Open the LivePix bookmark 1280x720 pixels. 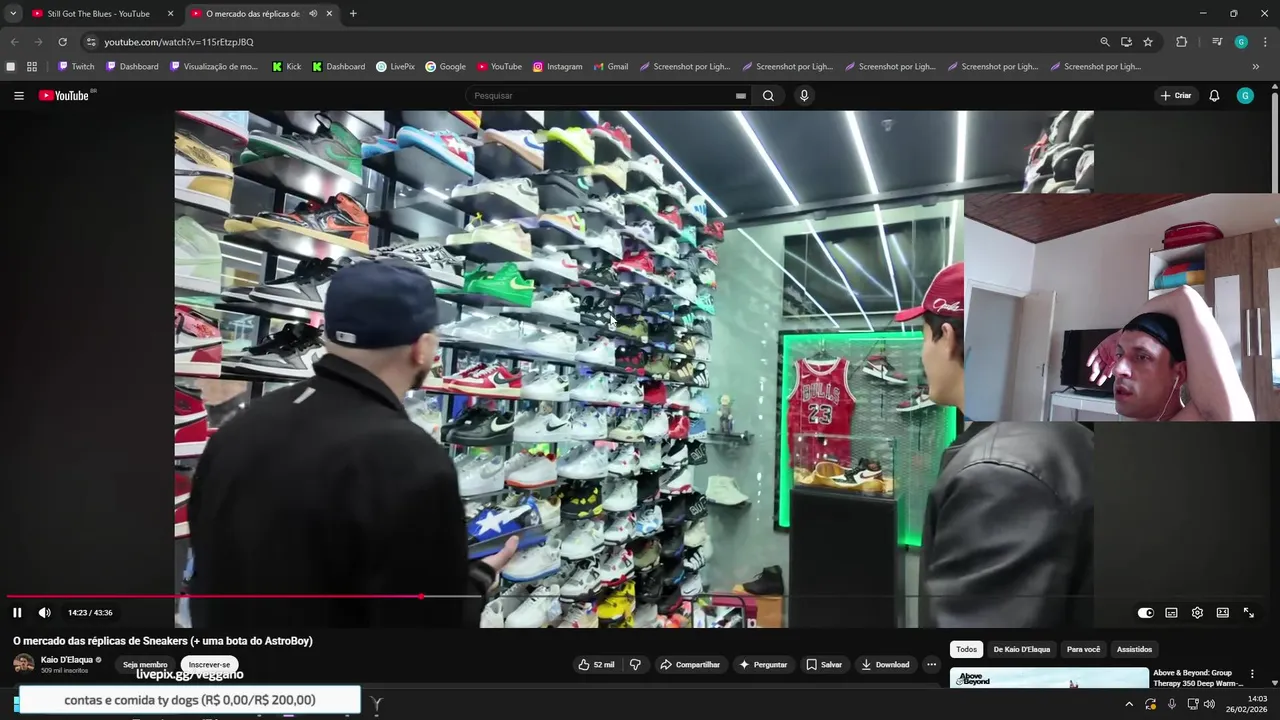point(395,67)
